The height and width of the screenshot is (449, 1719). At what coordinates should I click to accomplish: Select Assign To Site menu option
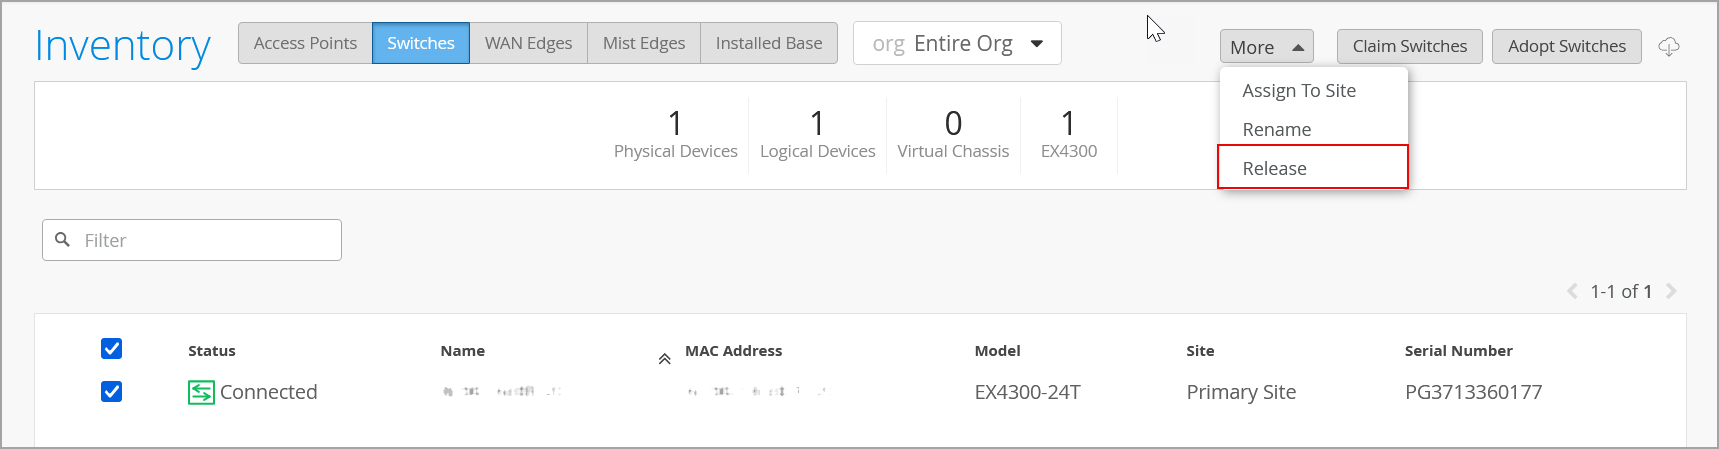tap(1298, 91)
